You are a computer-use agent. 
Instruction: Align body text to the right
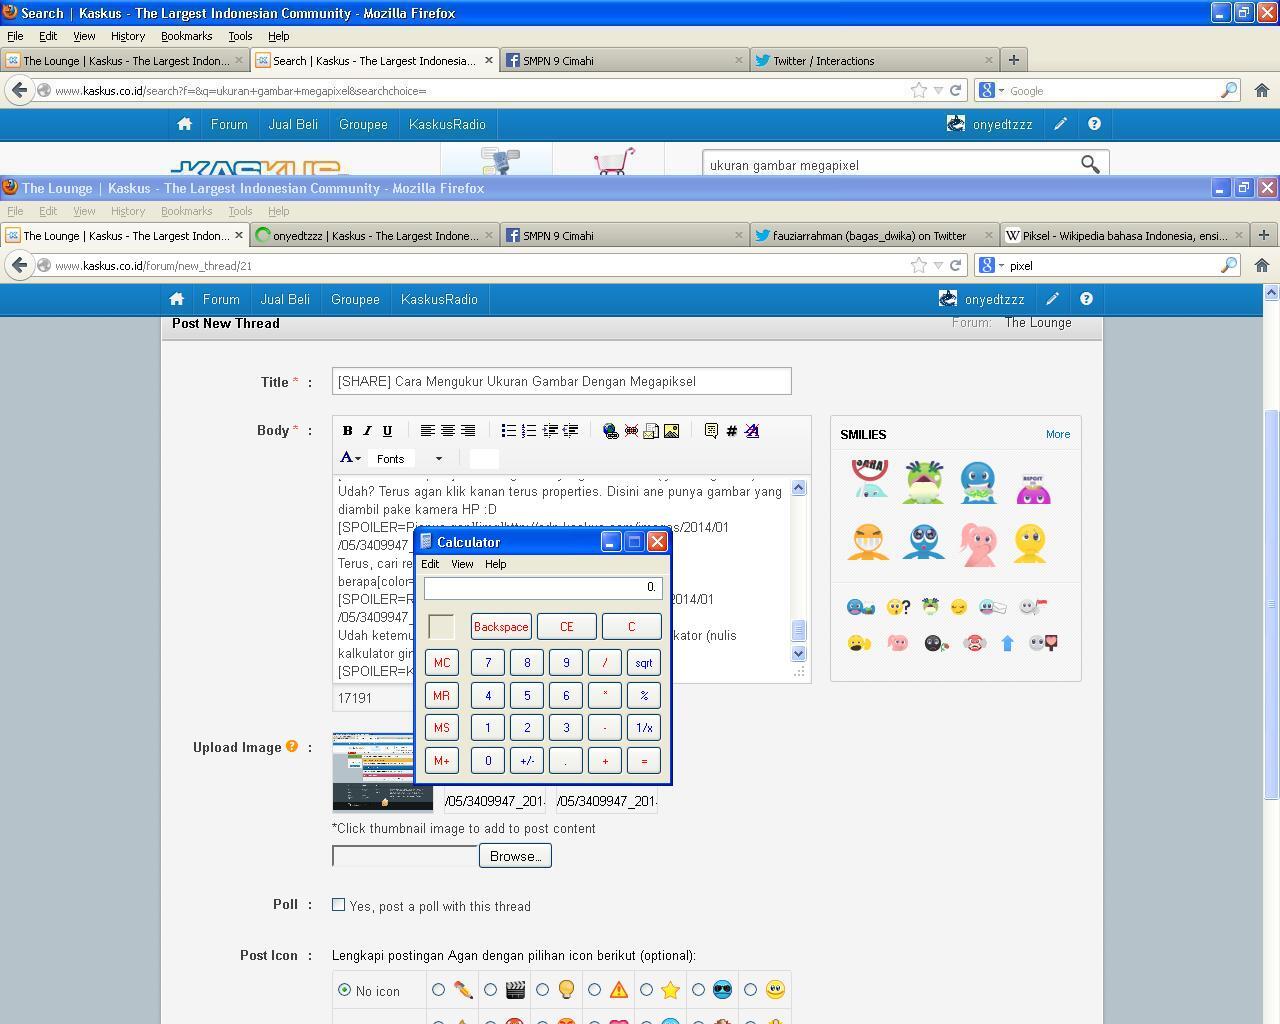pyautogui.click(x=468, y=431)
